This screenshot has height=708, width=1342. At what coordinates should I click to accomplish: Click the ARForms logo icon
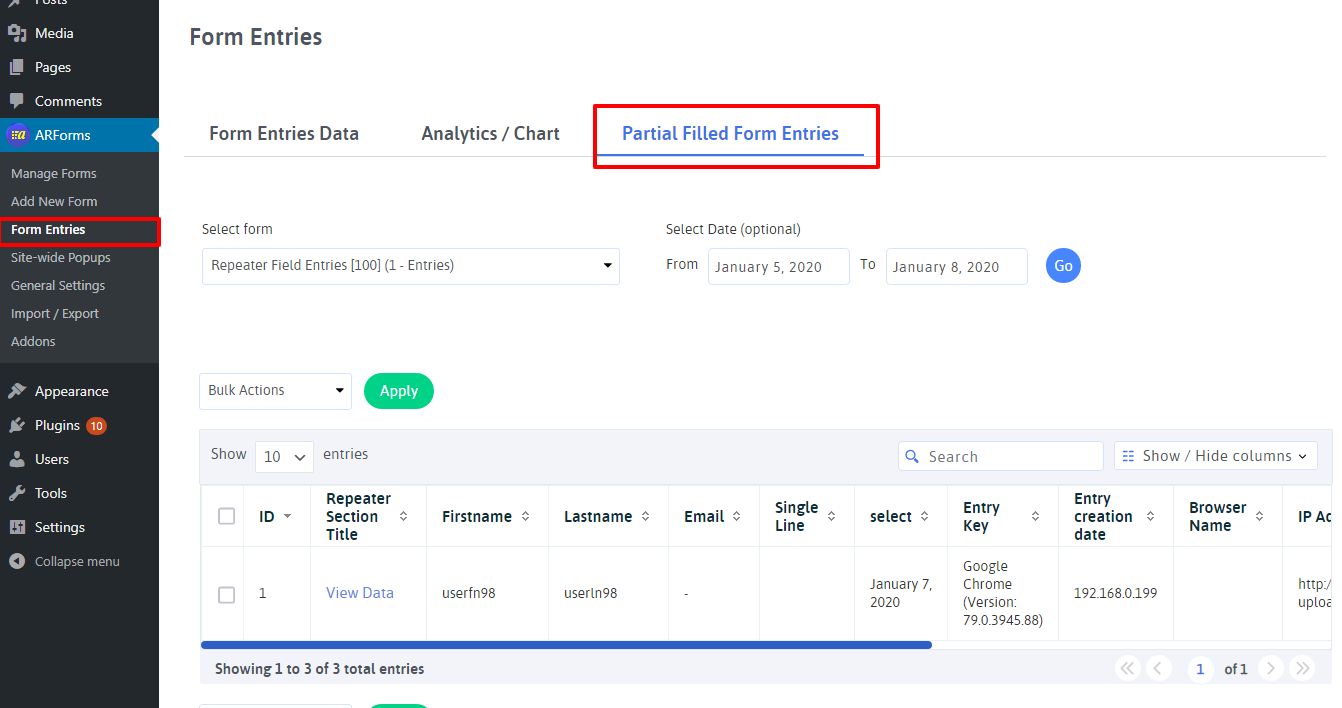click(18, 135)
